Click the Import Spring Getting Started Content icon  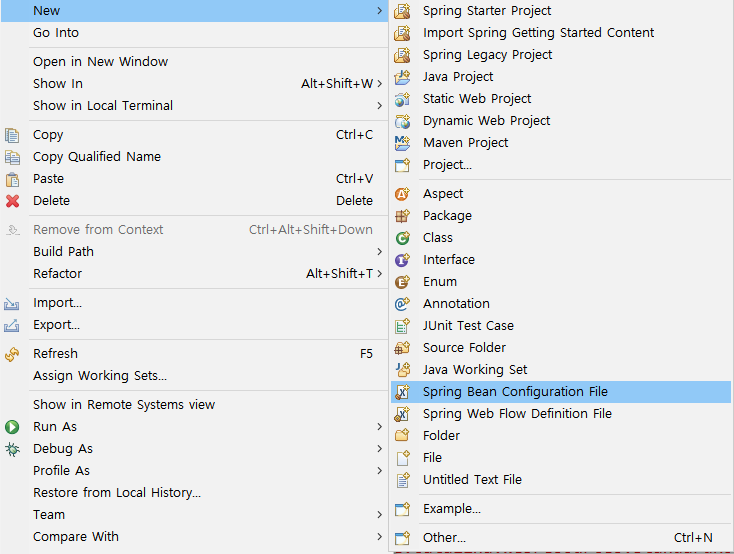tap(402, 33)
